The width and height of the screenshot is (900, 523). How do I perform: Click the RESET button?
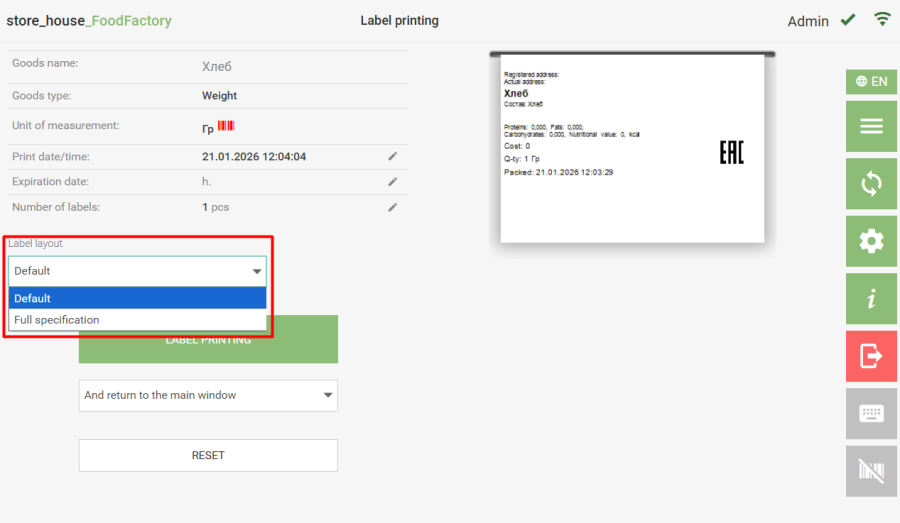[x=208, y=455]
